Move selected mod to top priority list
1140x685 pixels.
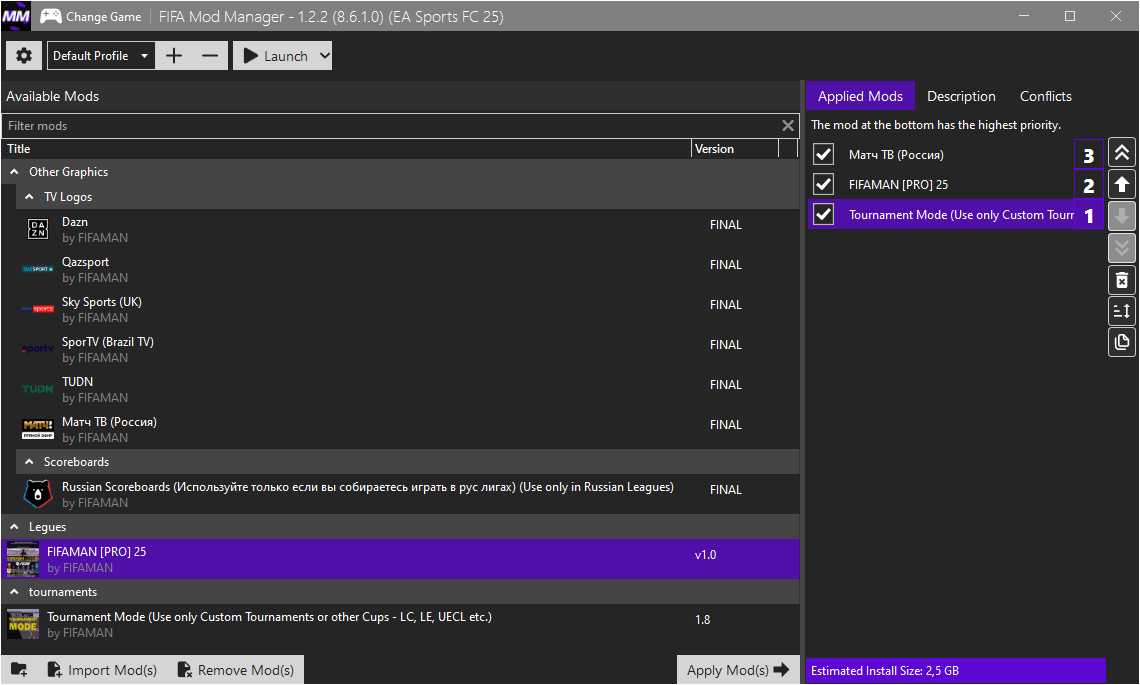[x=1122, y=153]
